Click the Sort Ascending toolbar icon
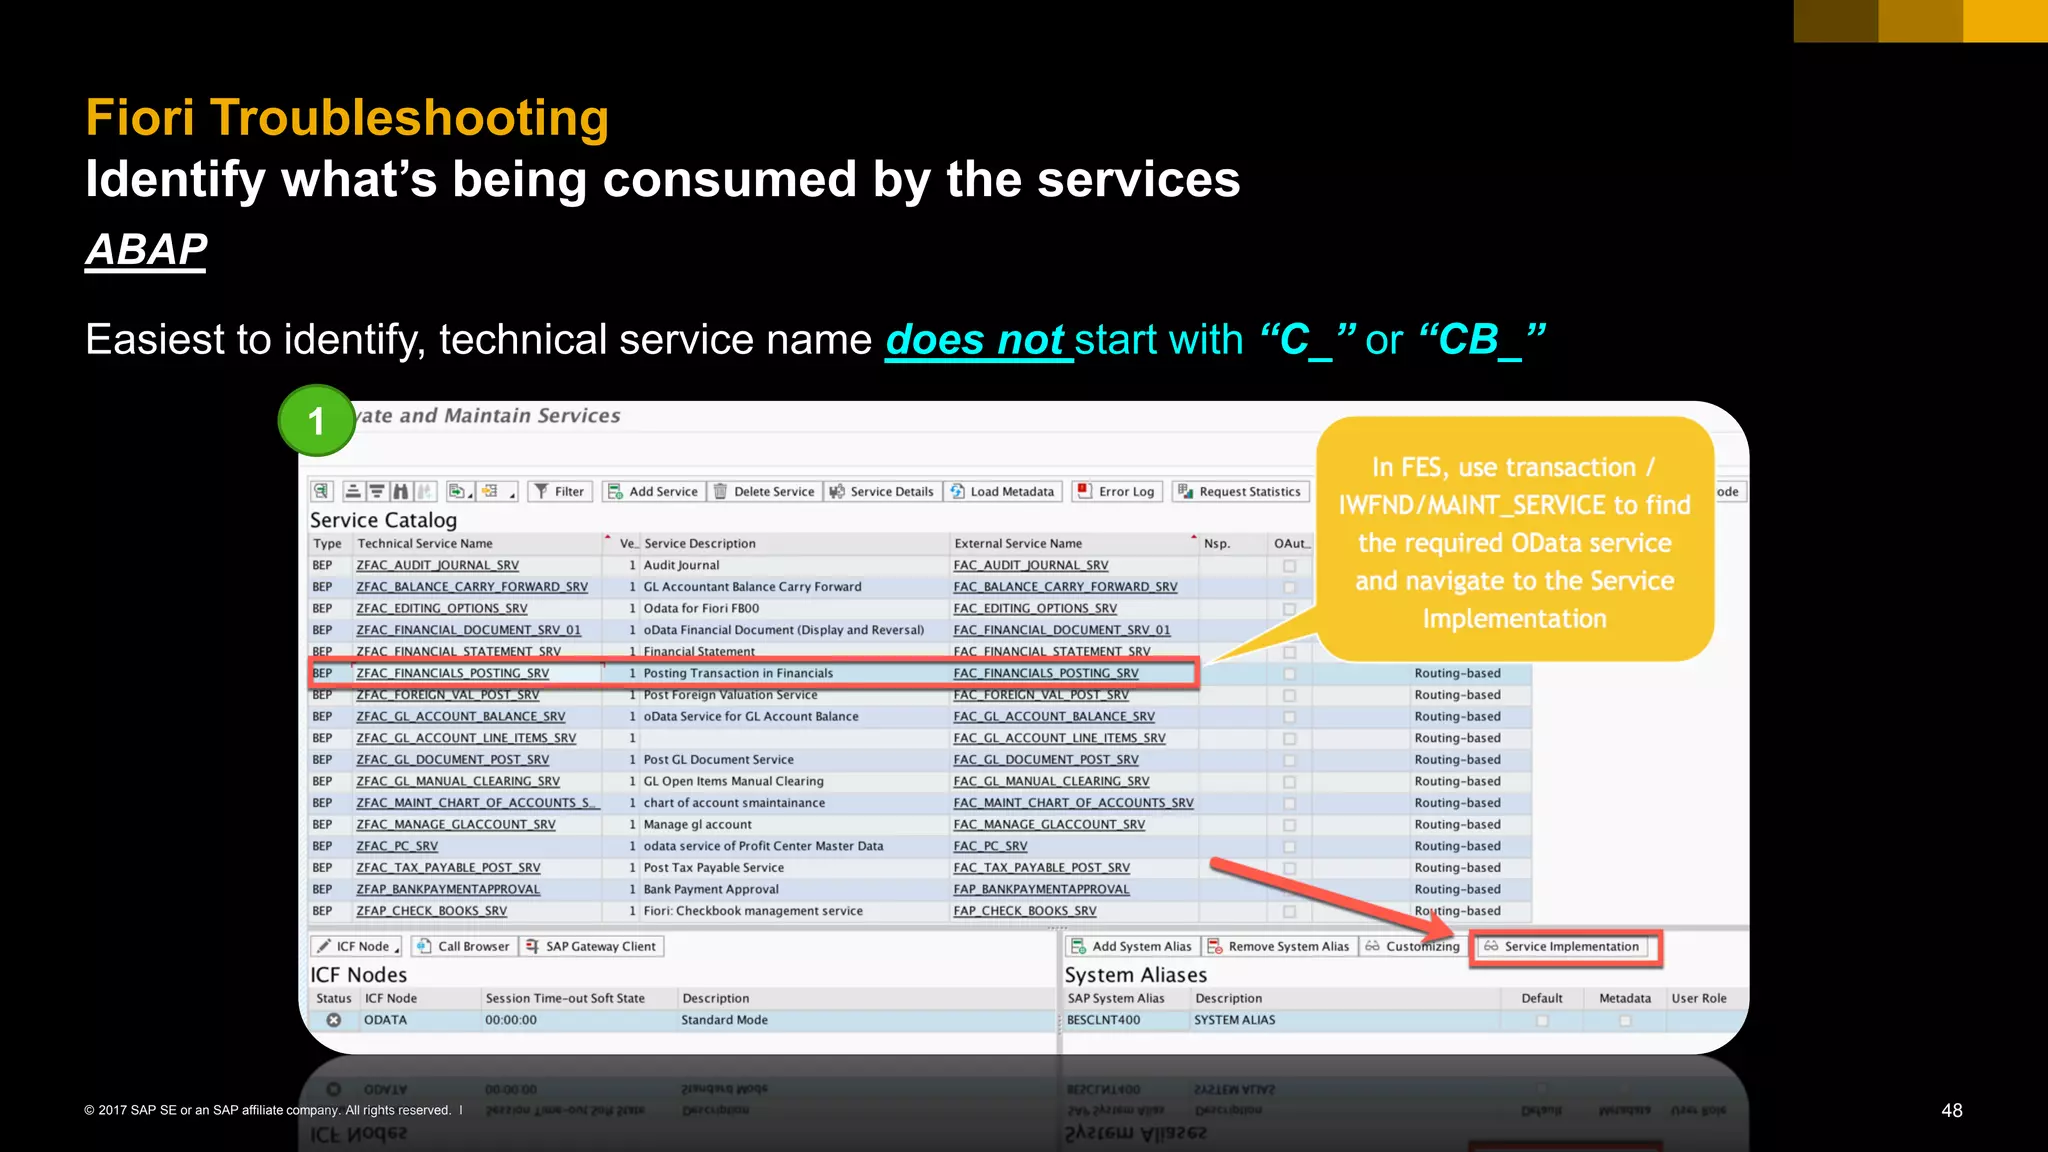Image resolution: width=2048 pixels, height=1152 pixels. [x=353, y=491]
